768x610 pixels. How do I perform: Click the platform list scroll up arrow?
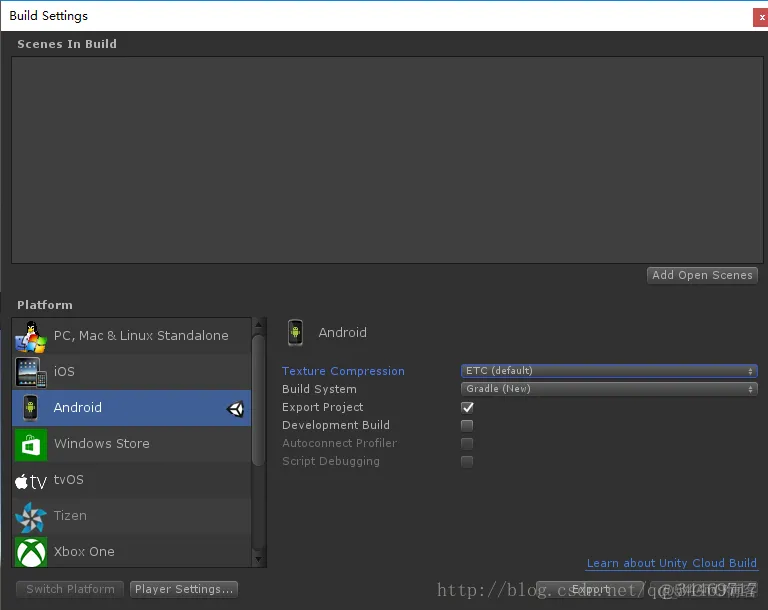259,324
